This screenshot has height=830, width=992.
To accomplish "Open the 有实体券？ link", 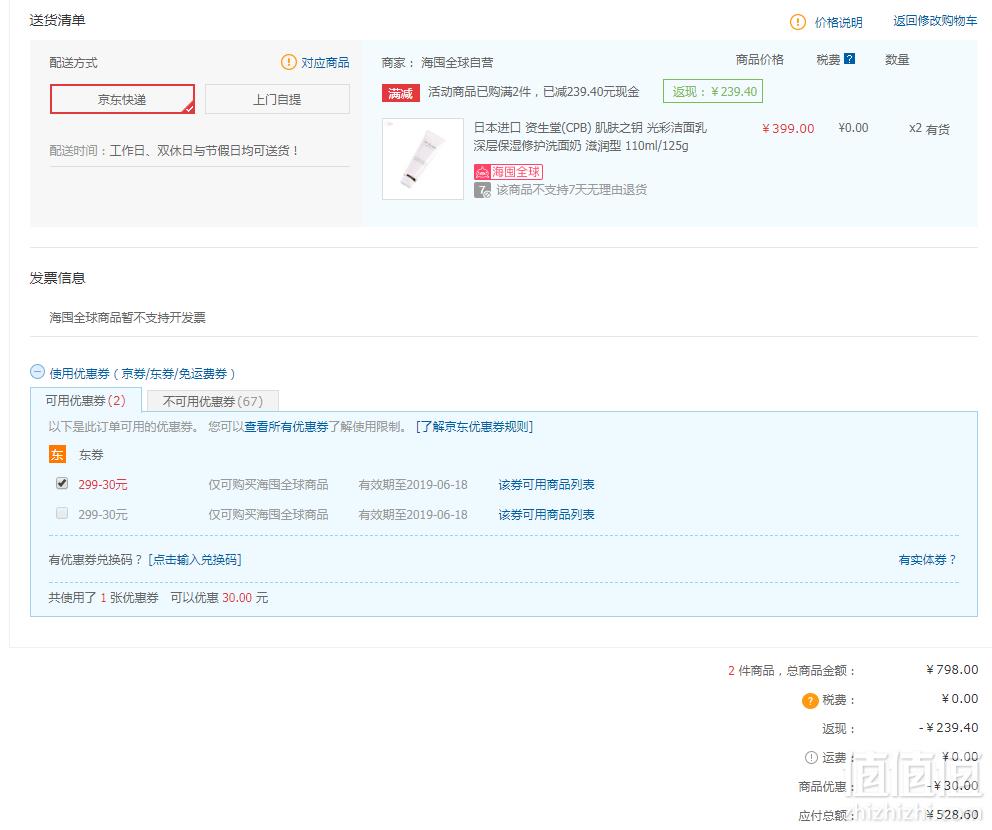I will pyautogui.click(x=927, y=559).
